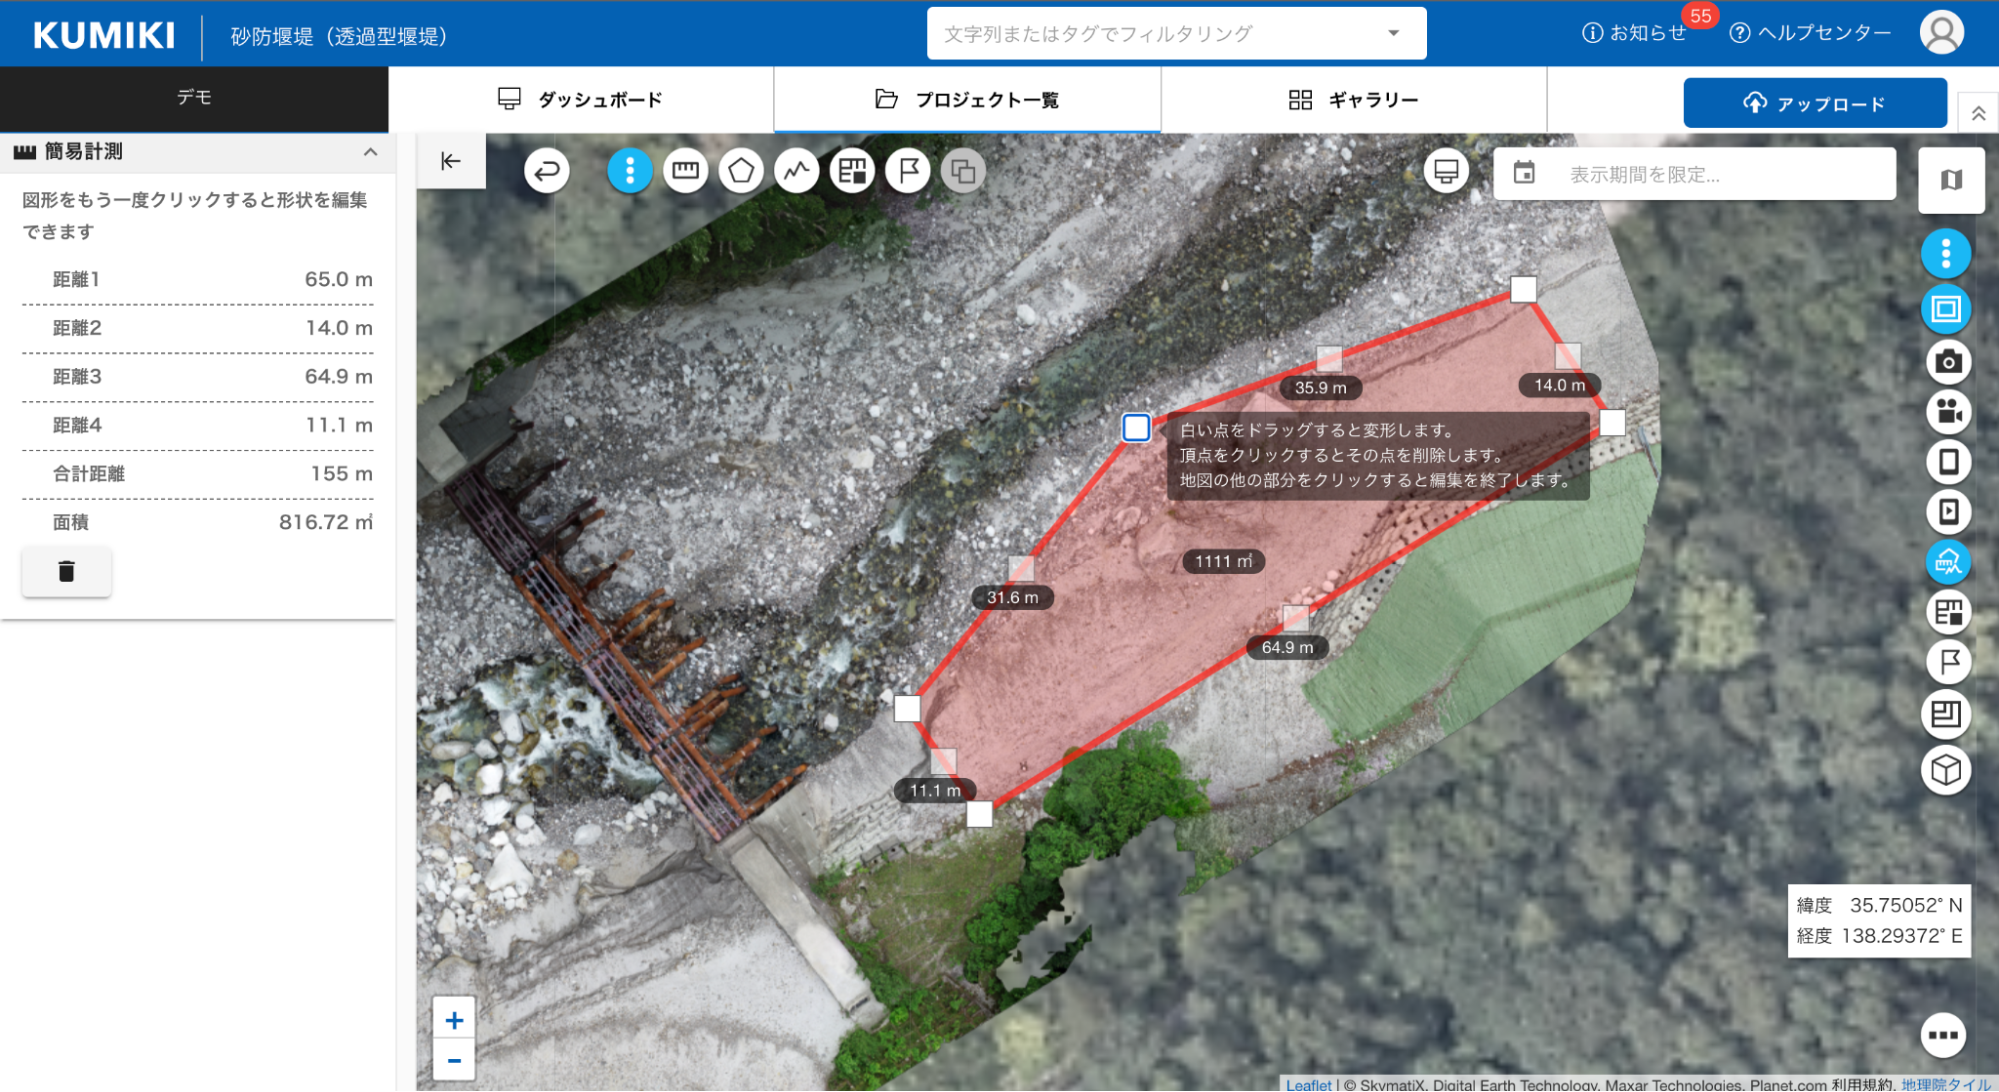Select the 距離2 14.0 m row

(x=198, y=329)
